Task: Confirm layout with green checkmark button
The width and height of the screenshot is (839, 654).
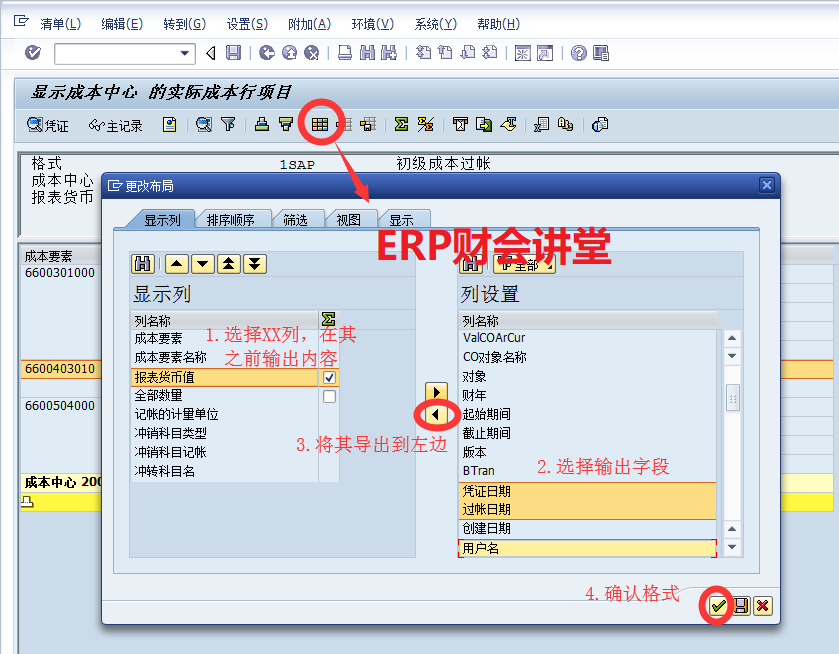Action: [x=717, y=605]
